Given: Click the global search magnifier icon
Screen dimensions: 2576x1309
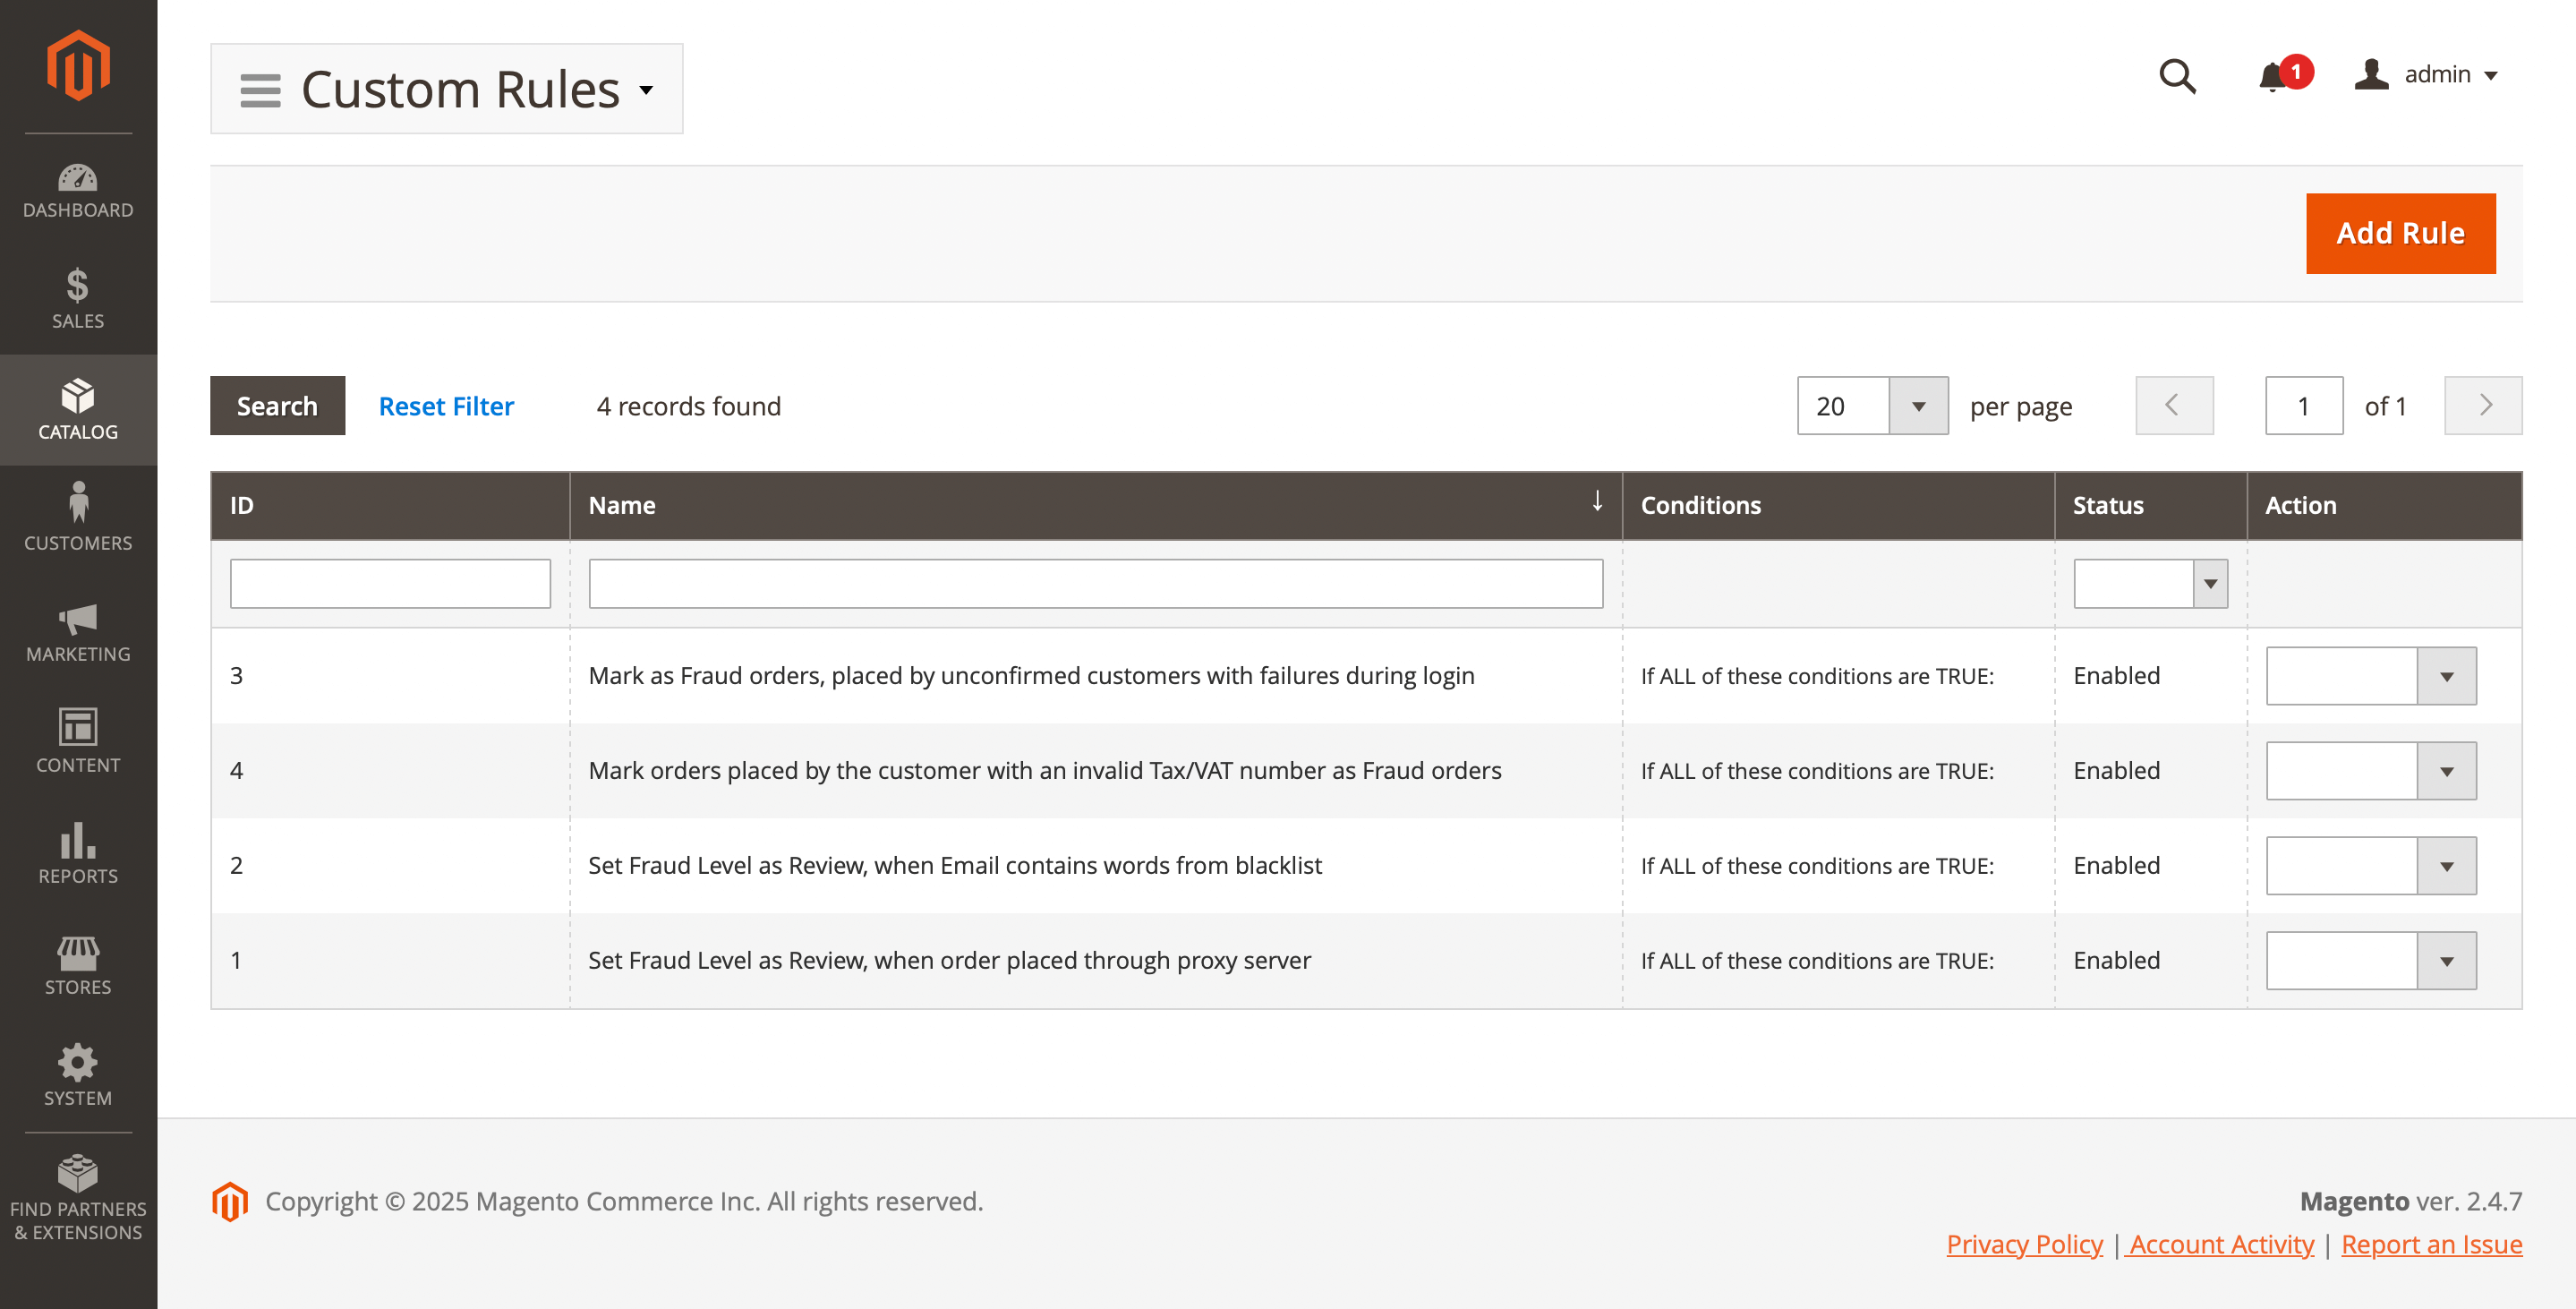Looking at the screenshot, I should (2176, 76).
